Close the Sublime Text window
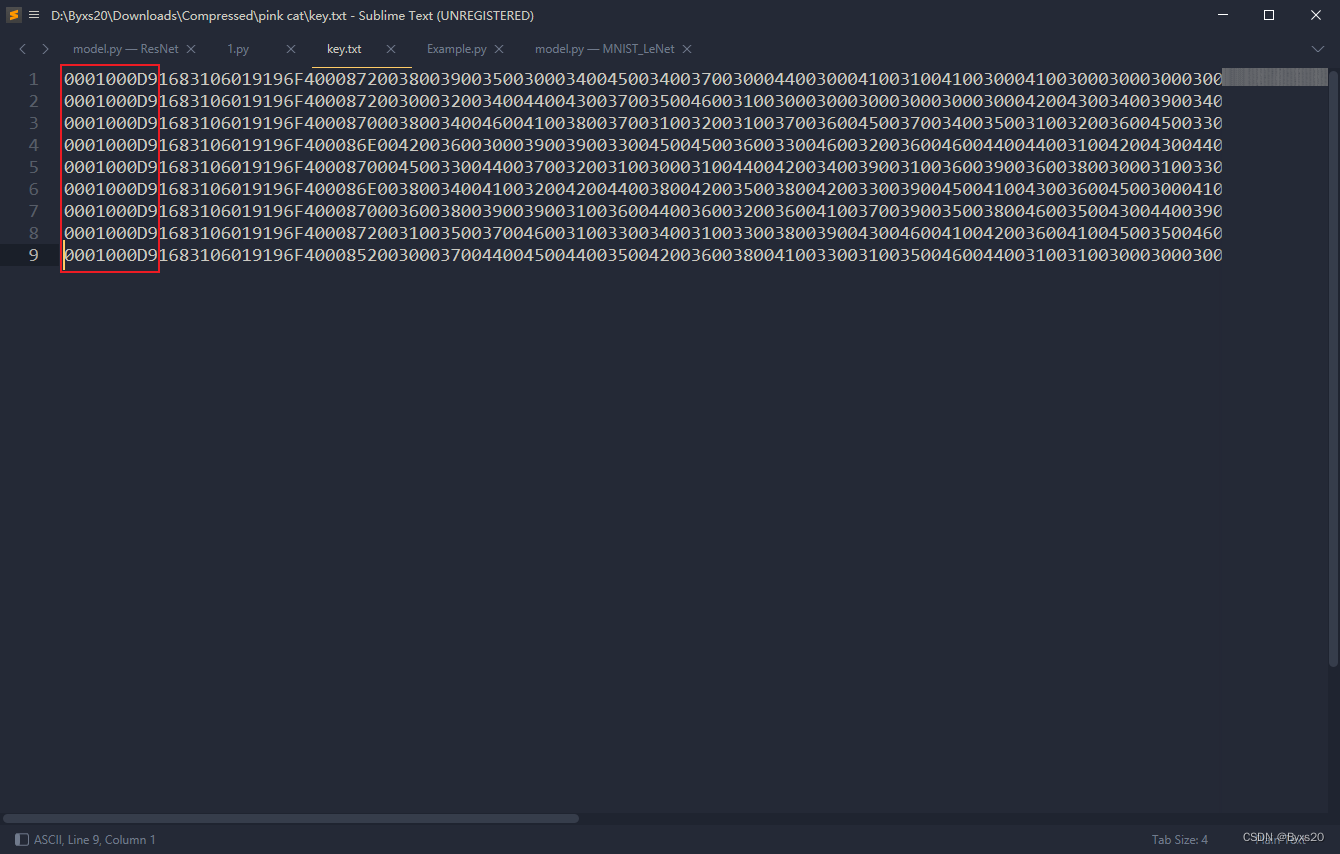 pos(1316,15)
